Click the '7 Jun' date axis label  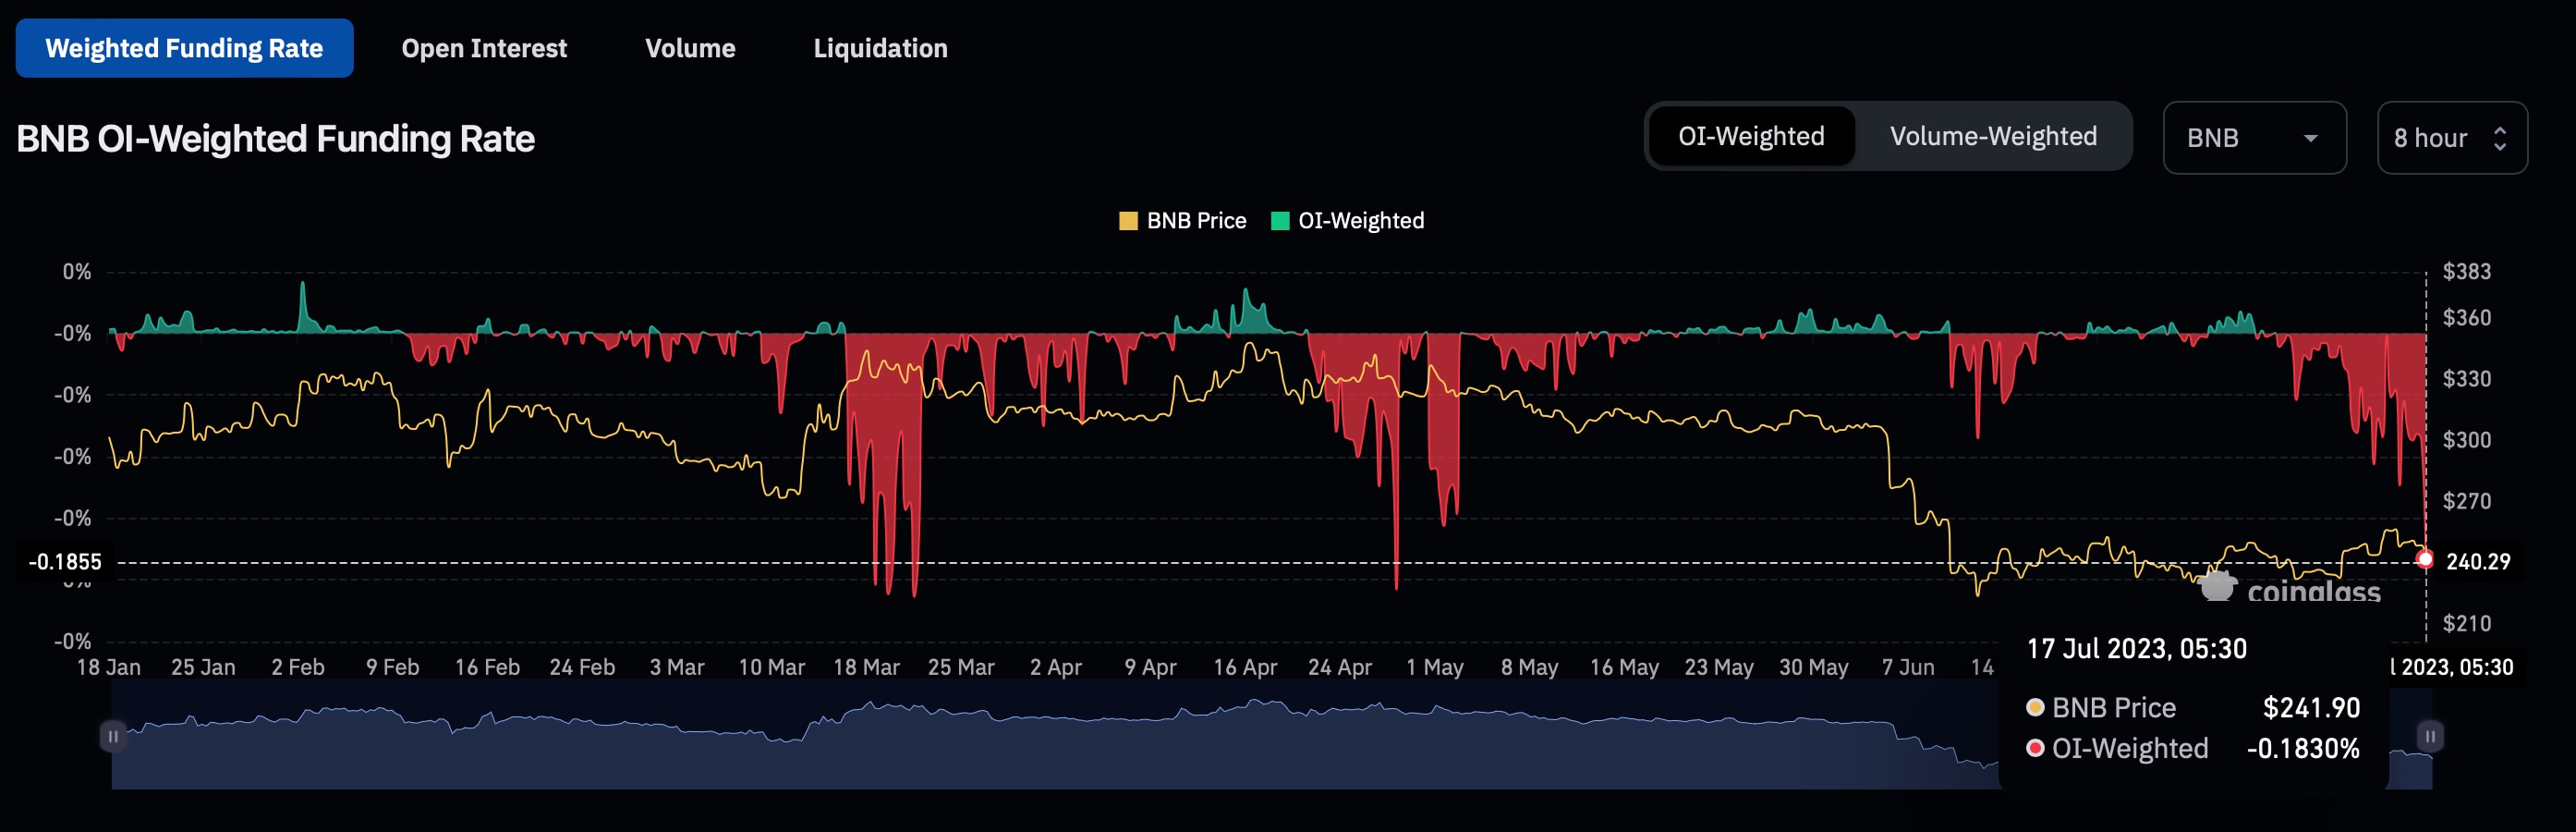pos(1908,667)
